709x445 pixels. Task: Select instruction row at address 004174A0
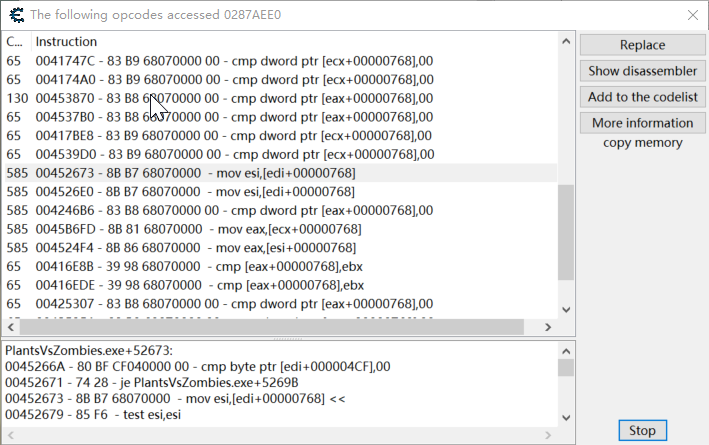coord(280,80)
